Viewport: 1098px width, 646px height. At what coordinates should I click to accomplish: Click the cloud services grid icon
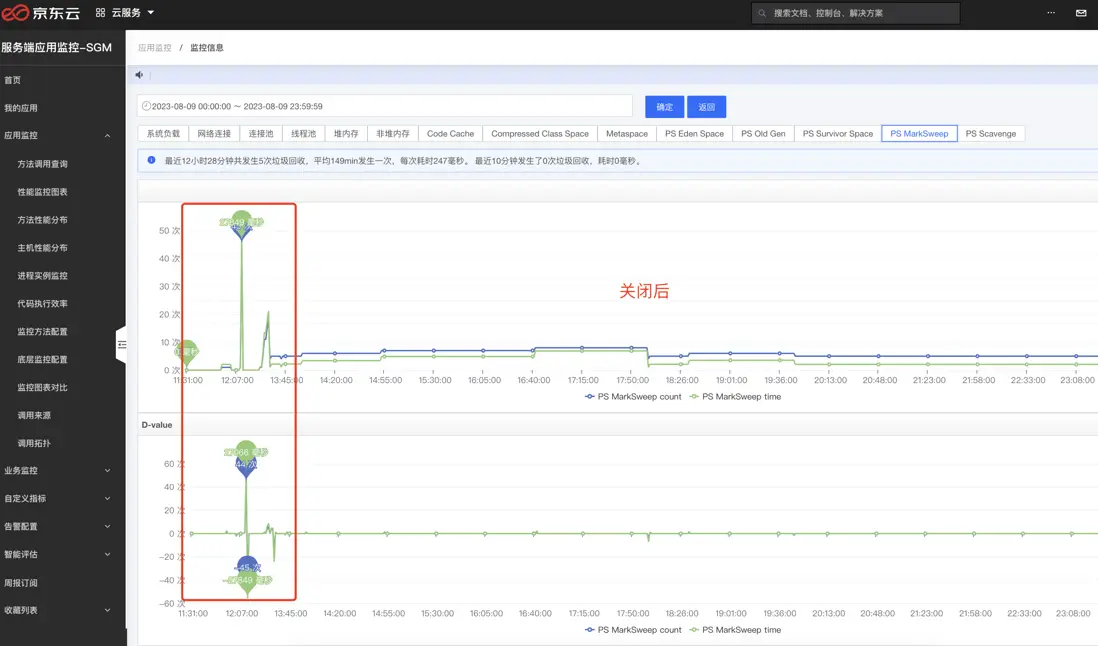pyautogui.click(x=101, y=13)
